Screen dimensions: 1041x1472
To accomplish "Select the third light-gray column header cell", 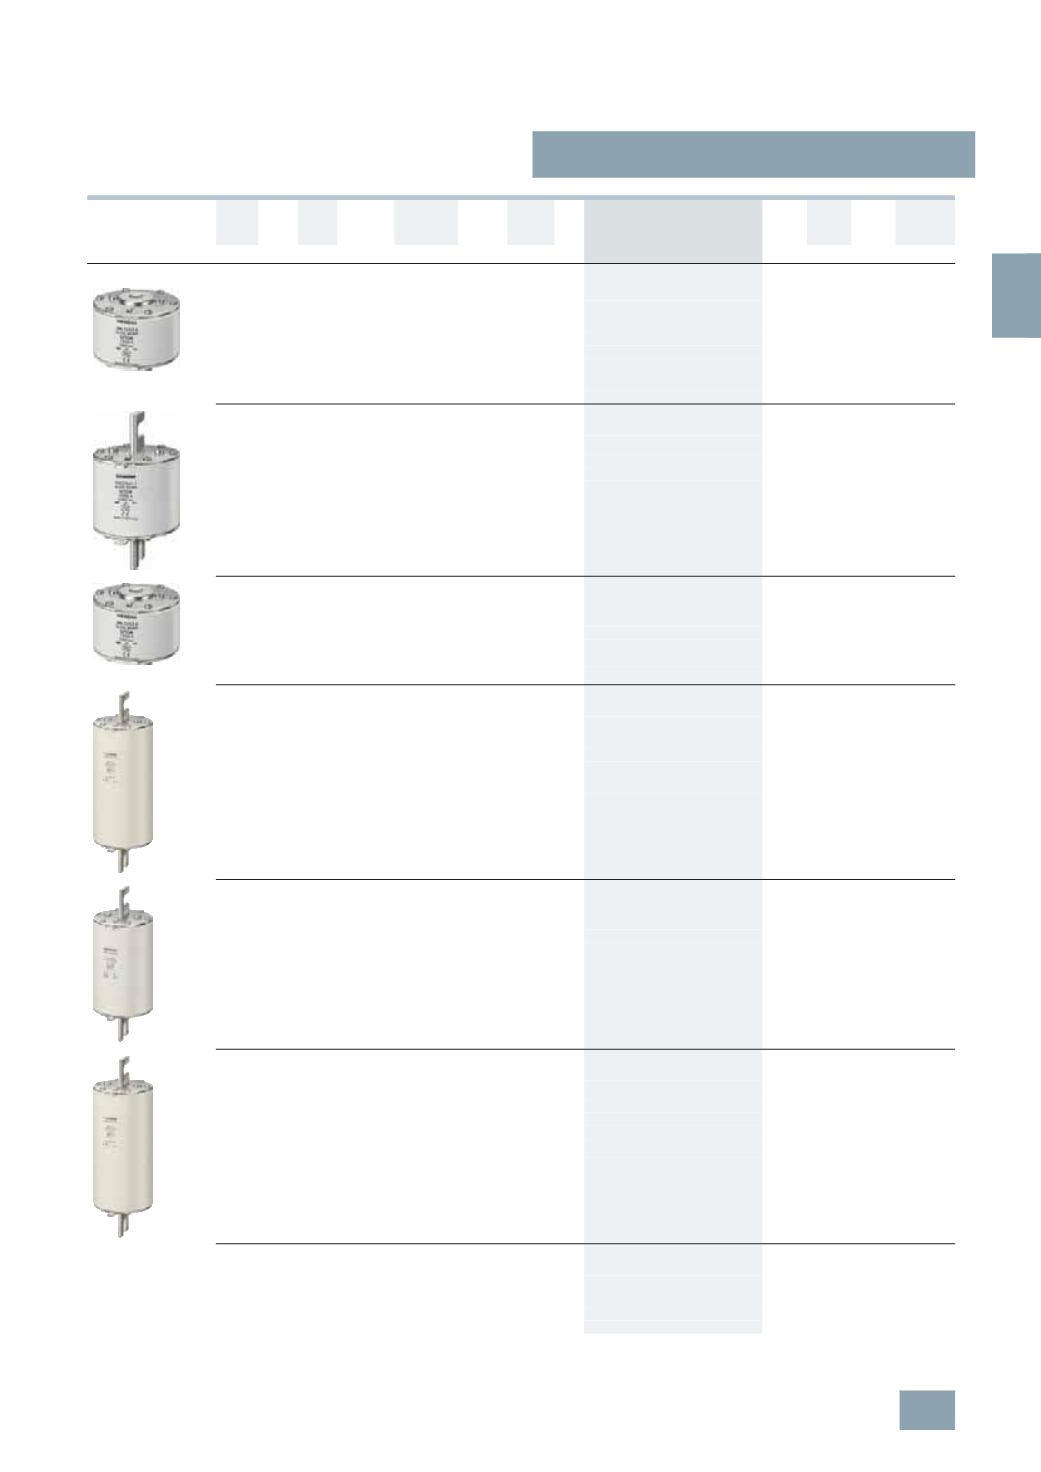I will 426,222.
